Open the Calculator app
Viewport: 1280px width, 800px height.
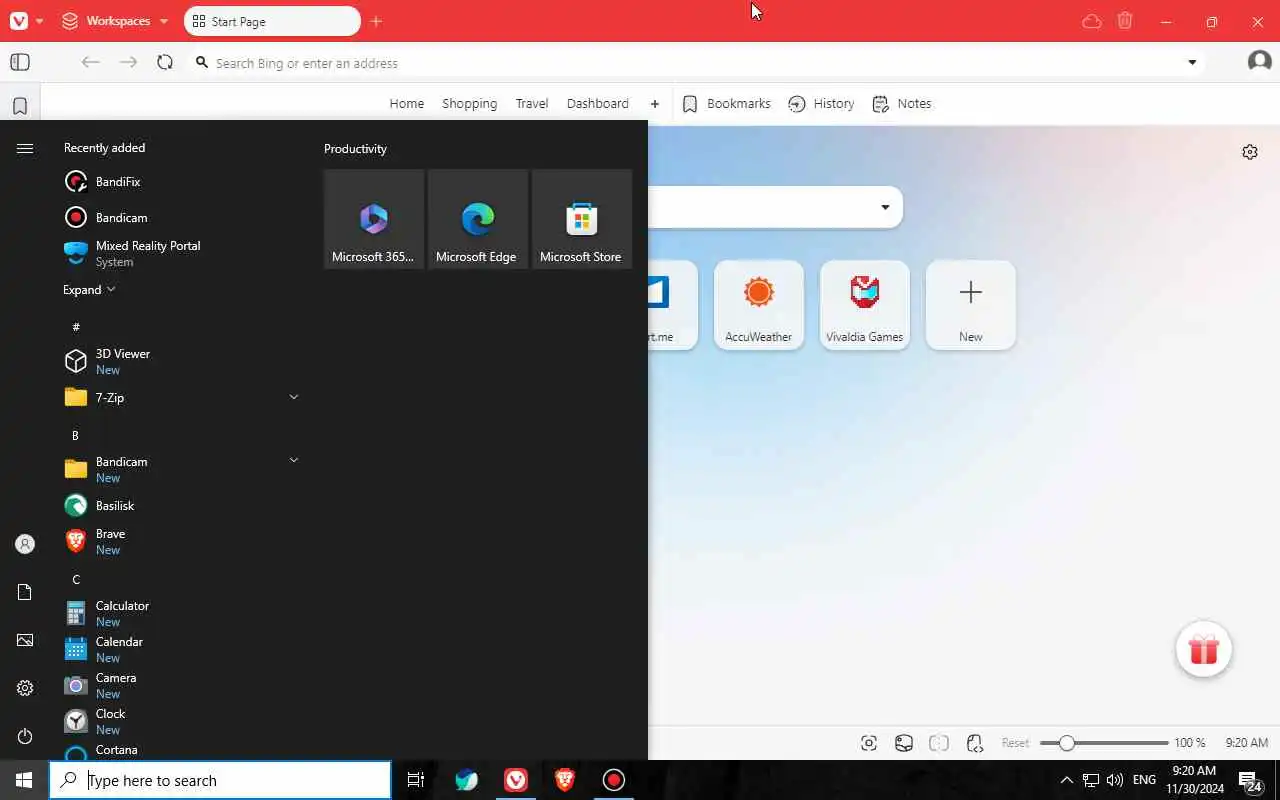point(180,613)
